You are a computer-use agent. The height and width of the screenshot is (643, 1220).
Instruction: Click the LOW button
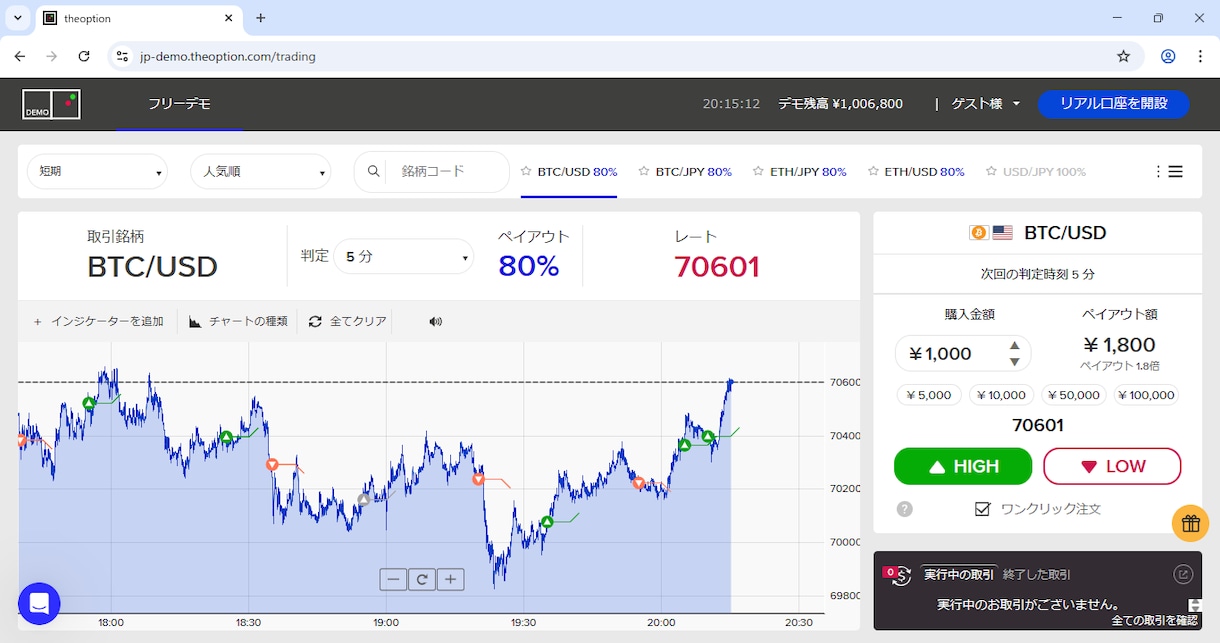click(1112, 466)
